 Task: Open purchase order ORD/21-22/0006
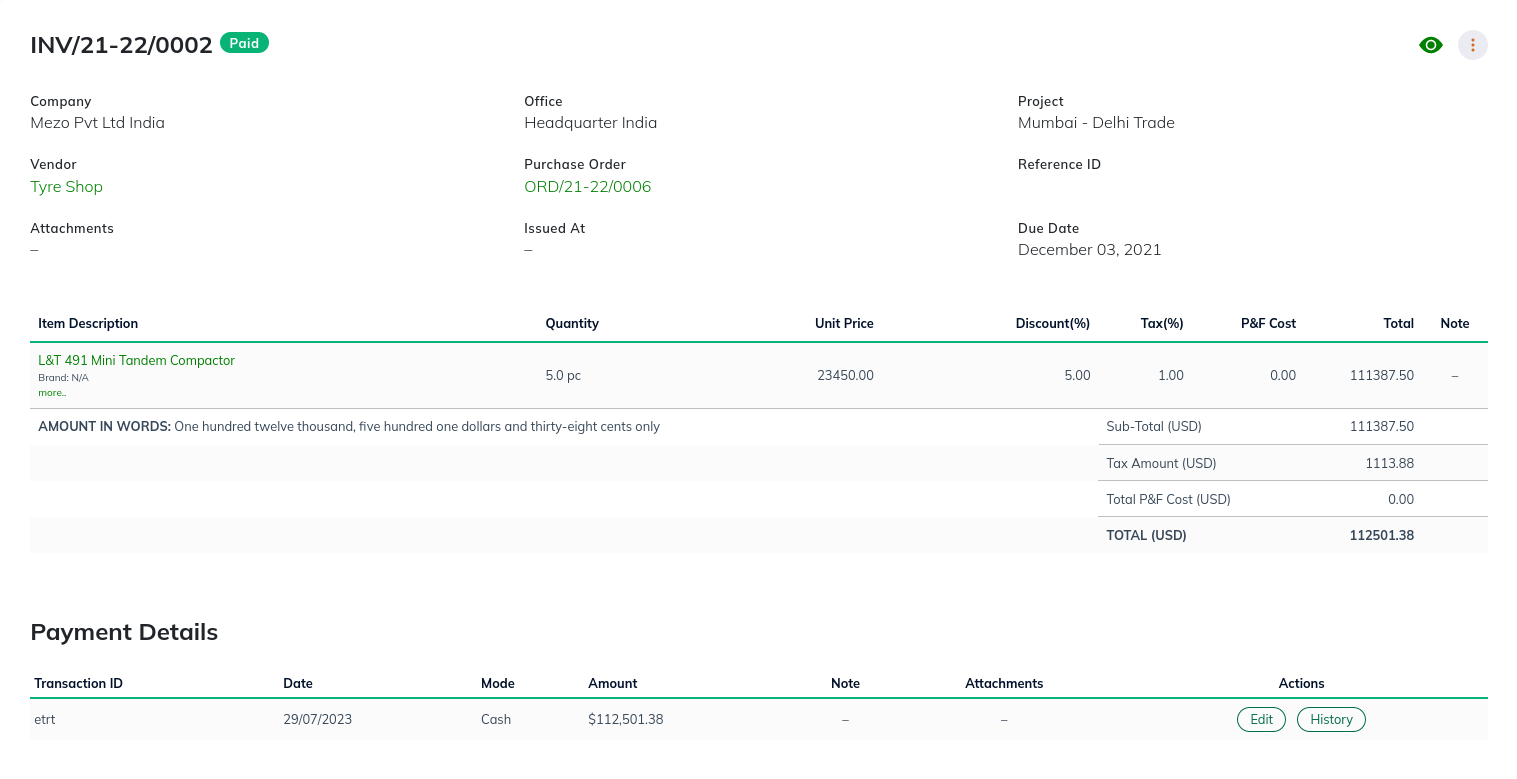tap(587, 187)
